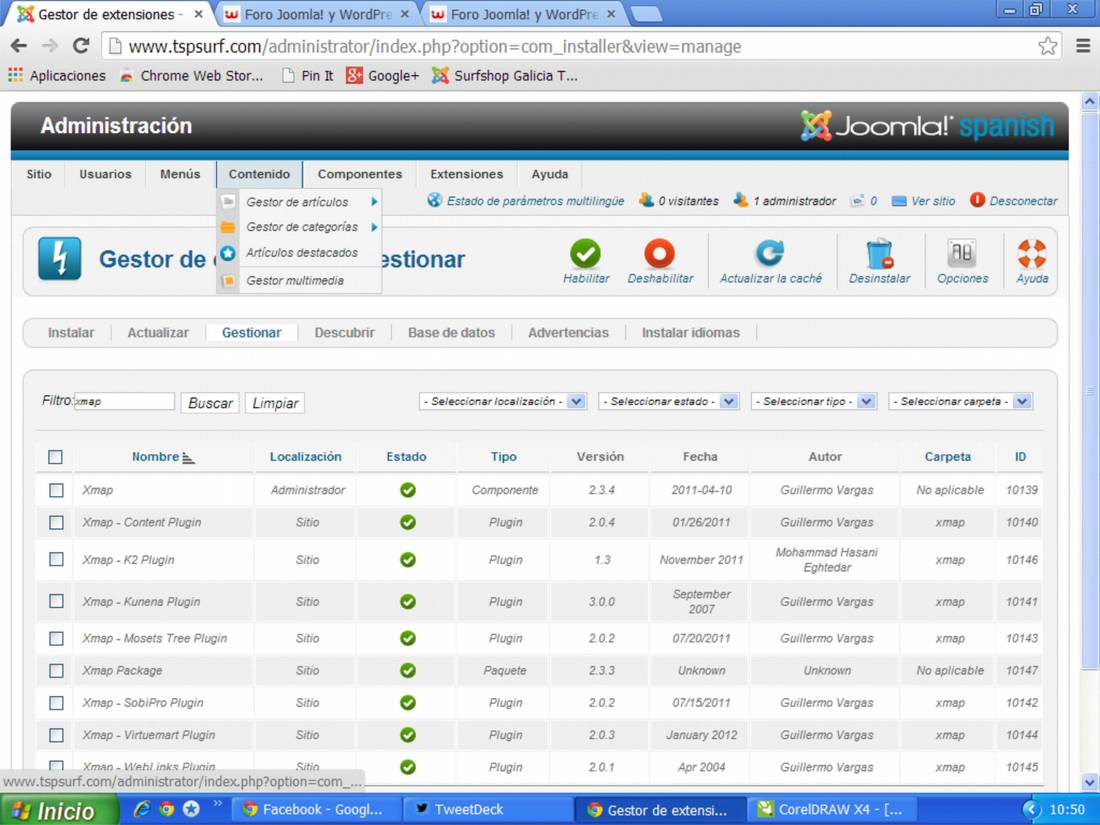Check the box for Xmap - Content Plugin

pyautogui.click(x=56, y=523)
